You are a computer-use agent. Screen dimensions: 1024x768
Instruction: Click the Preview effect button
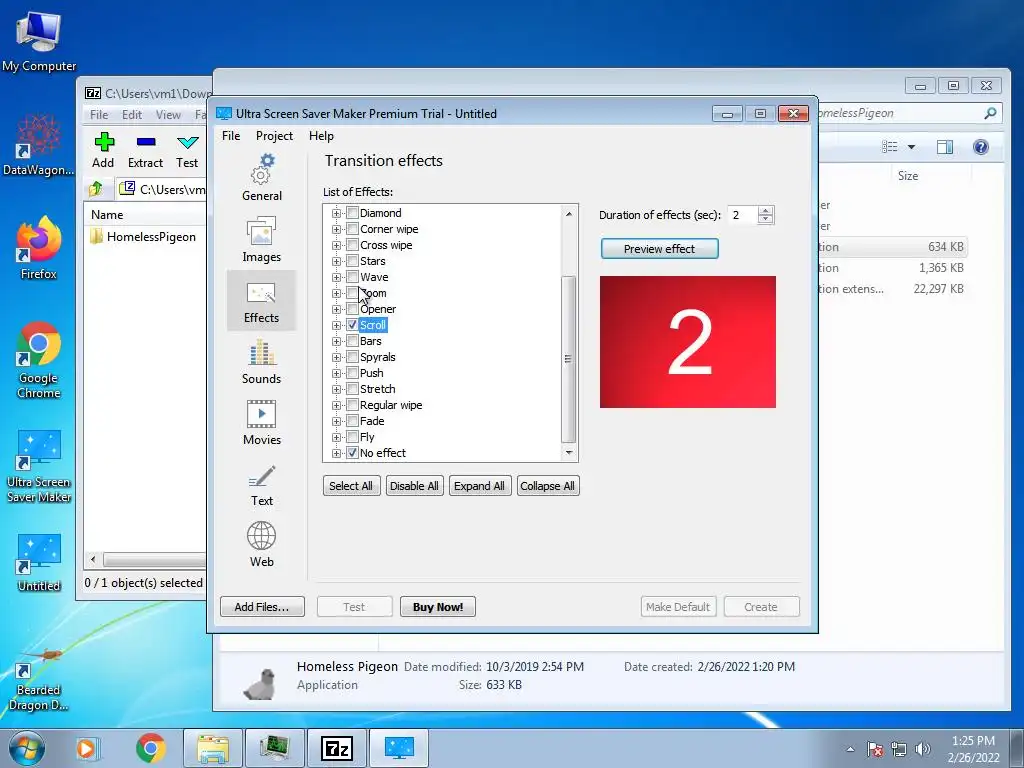click(660, 249)
